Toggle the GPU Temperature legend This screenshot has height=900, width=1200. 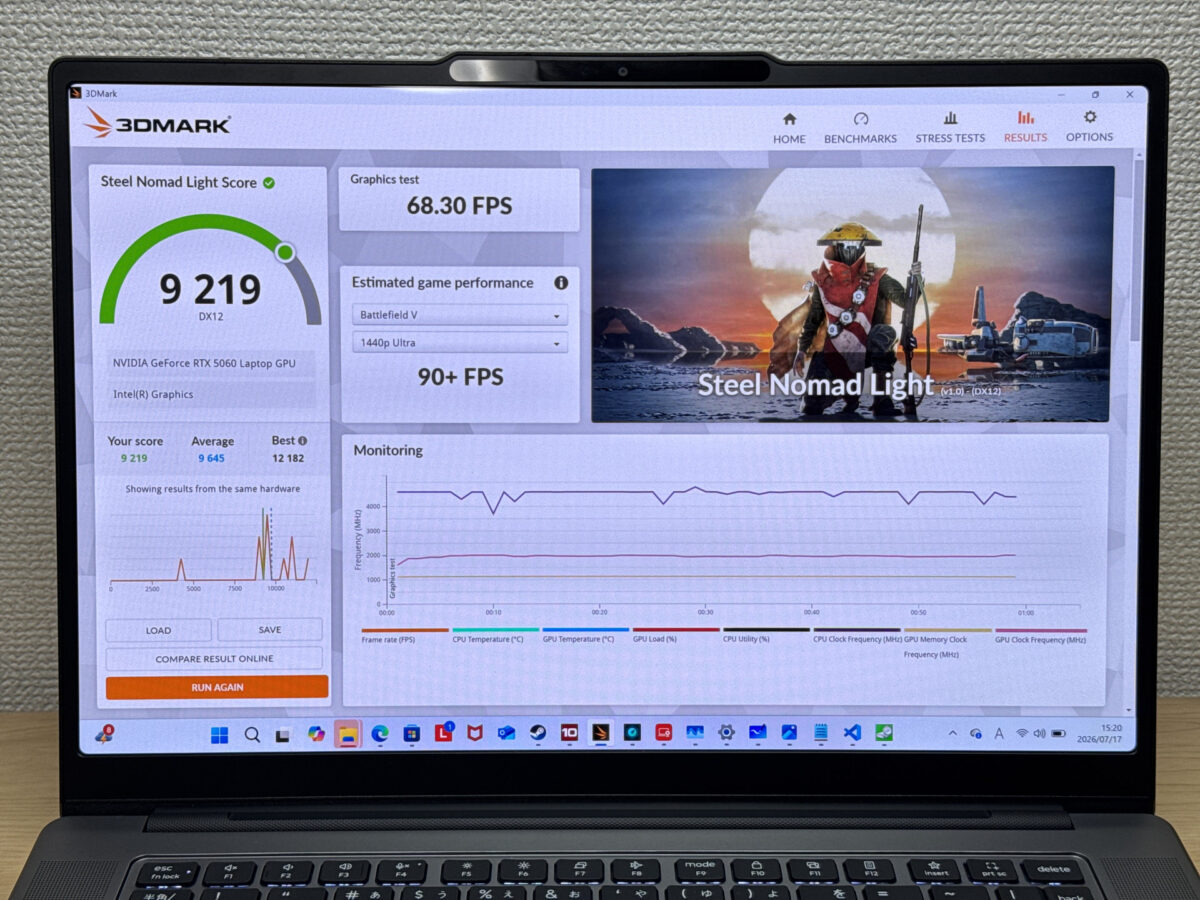[585, 635]
